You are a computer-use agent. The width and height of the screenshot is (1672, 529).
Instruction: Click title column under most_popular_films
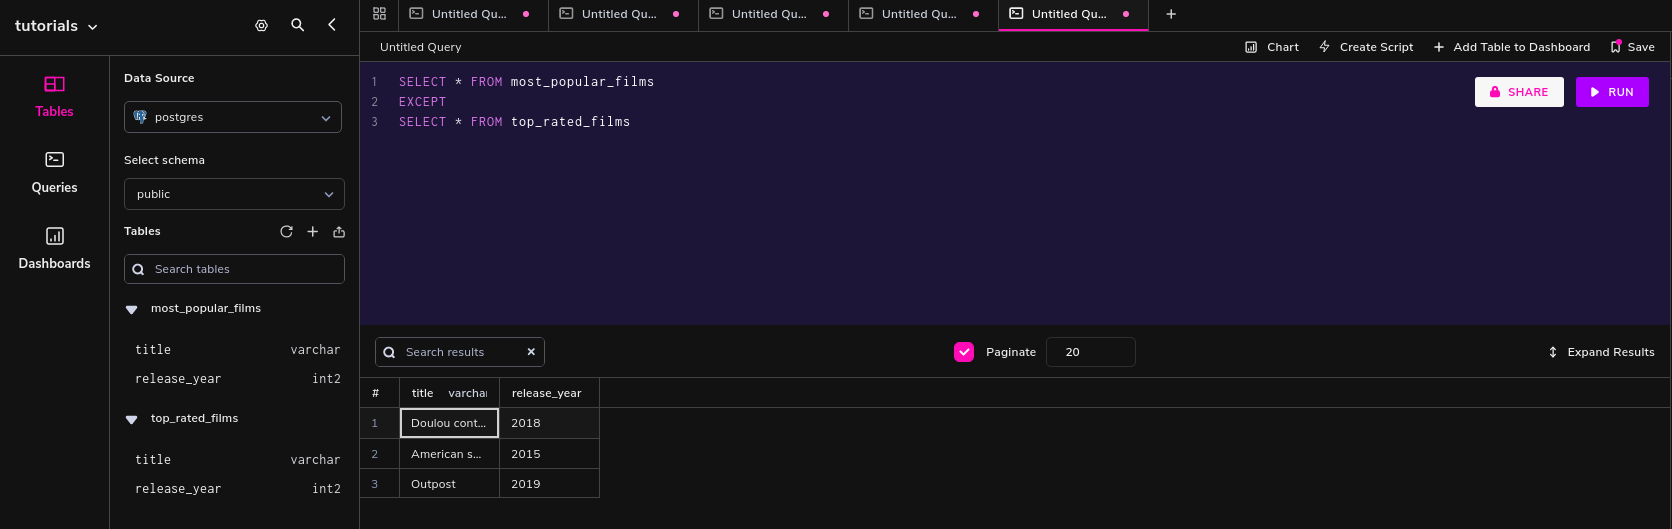pos(237,350)
